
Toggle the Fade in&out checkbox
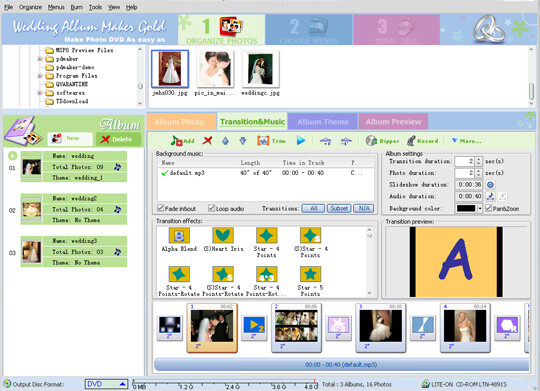160,208
